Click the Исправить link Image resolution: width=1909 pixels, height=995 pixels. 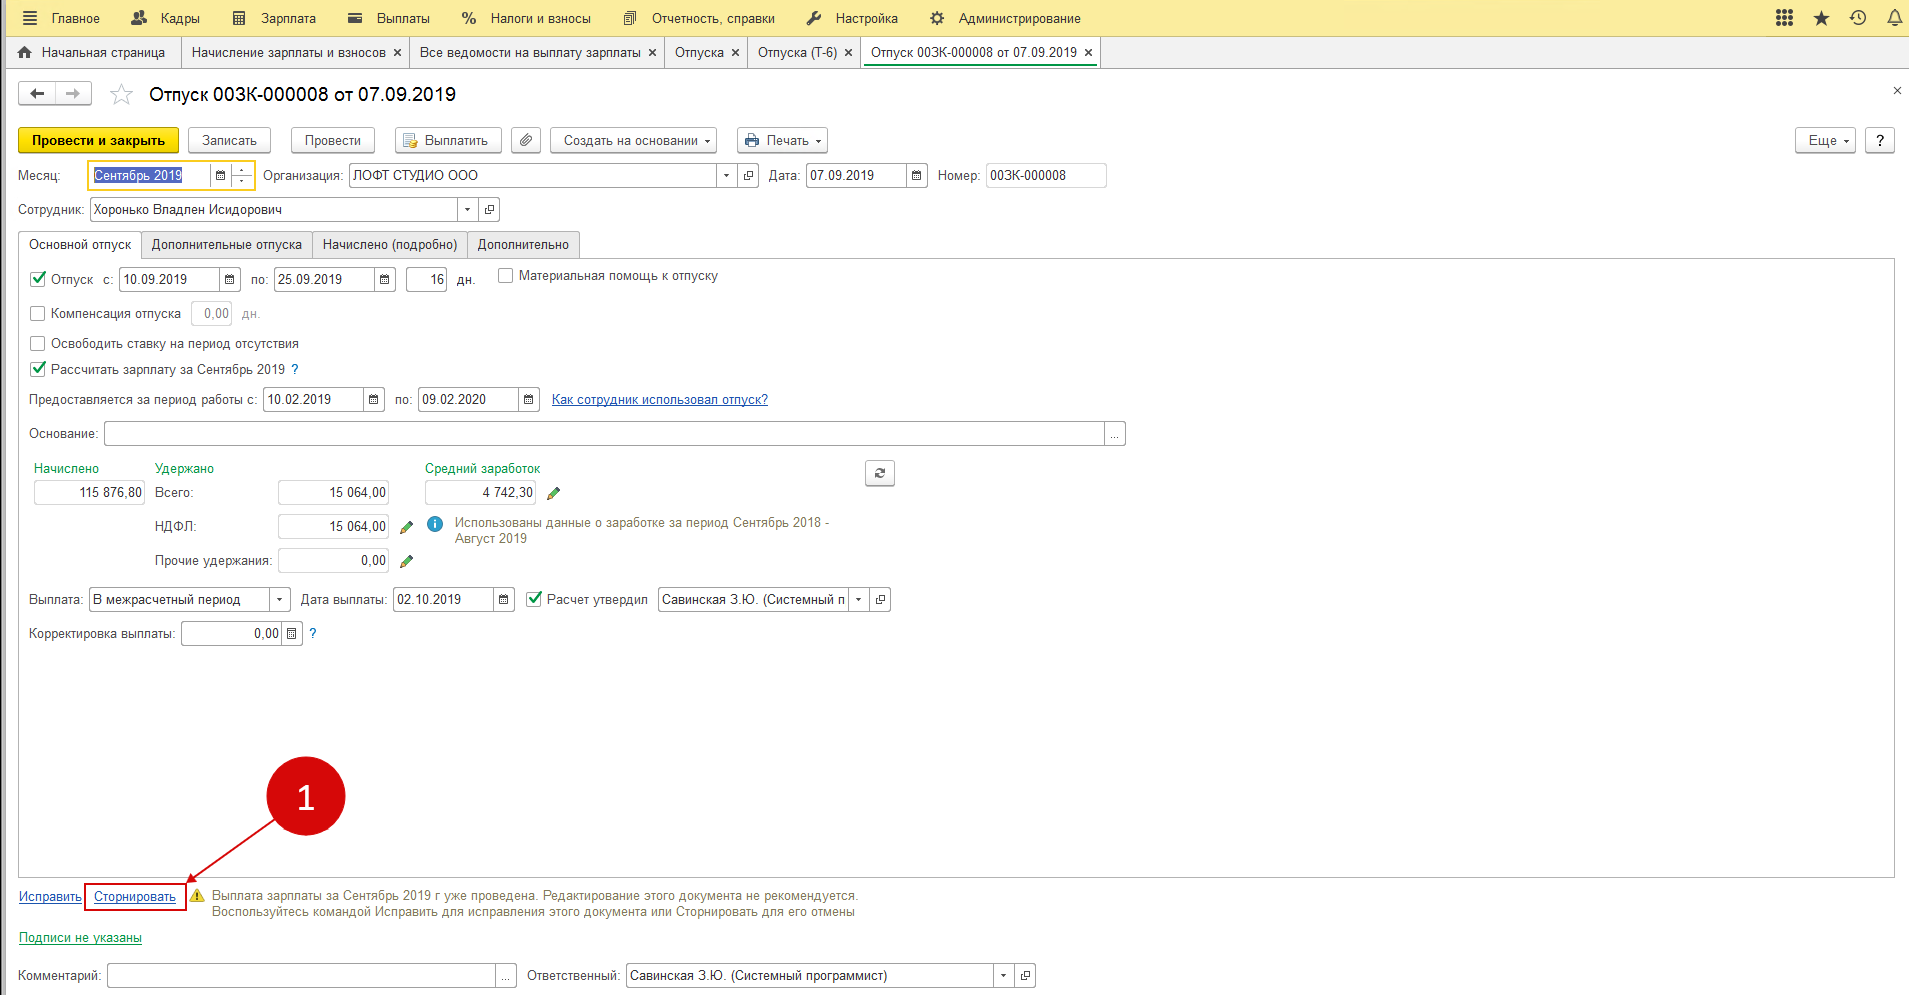click(x=50, y=897)
